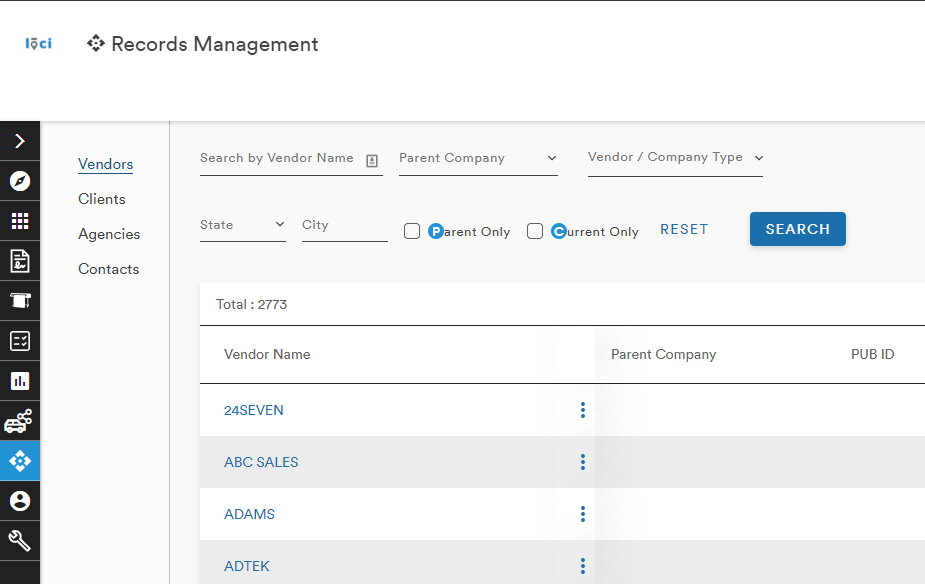Open the State dropdown
This screenshot has height=584, width=925.
click(x=242, y=225)
